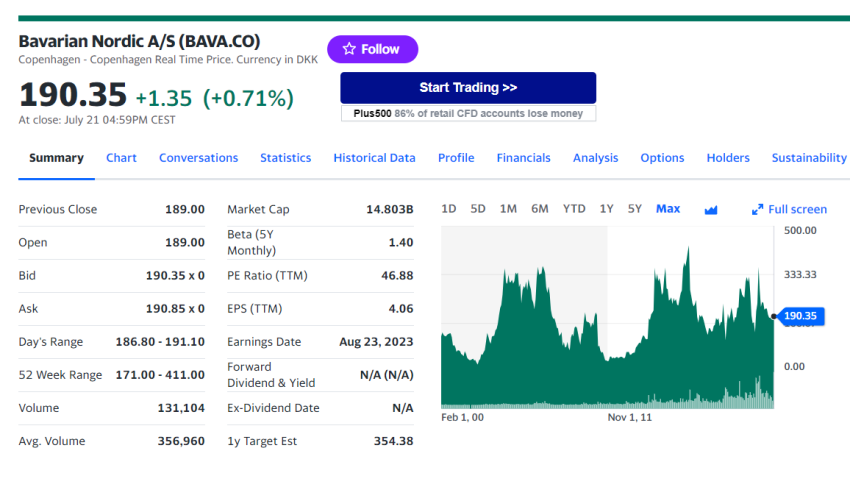Click the PE Ratio value 46.88
Viewport: 850px width, 487px height.
(x=397, y=275)
